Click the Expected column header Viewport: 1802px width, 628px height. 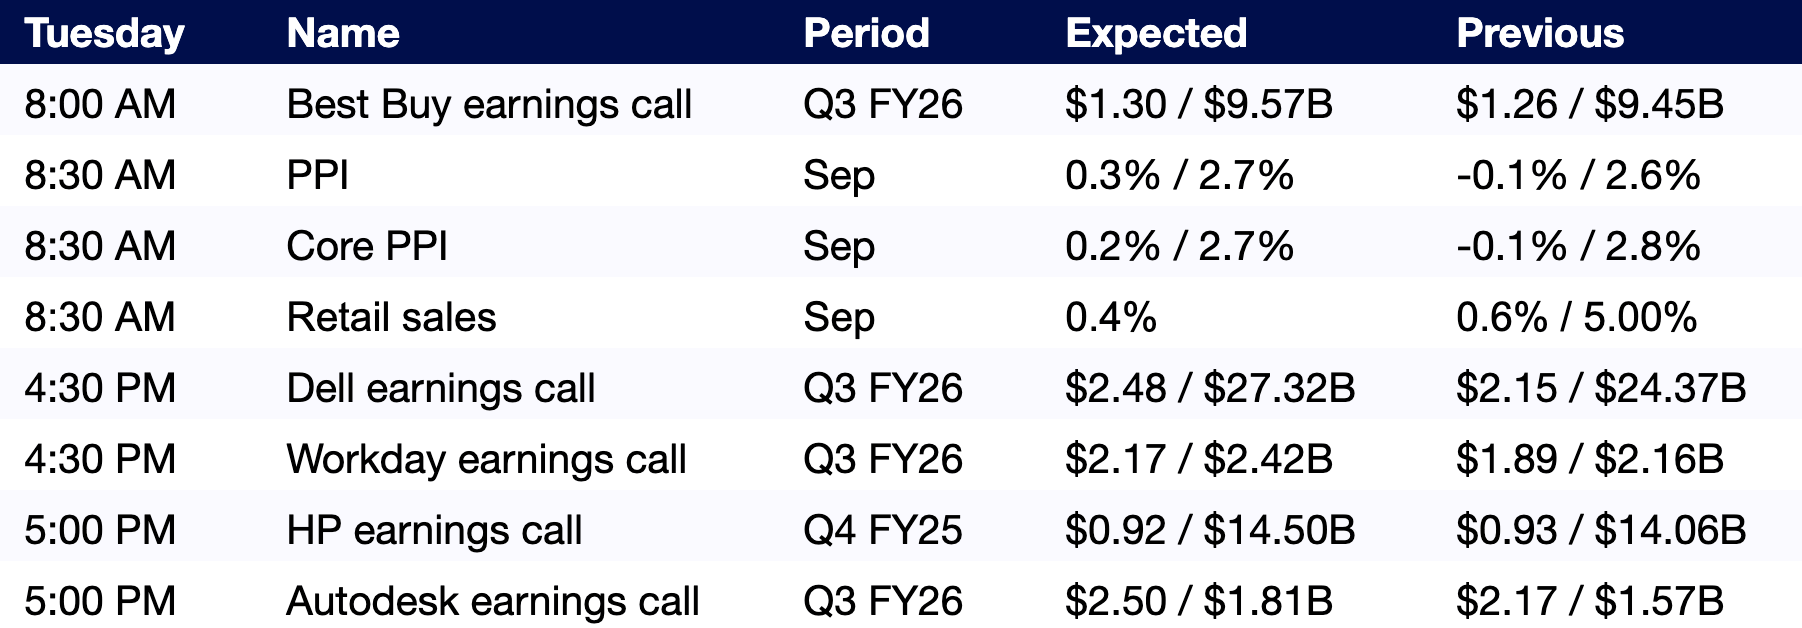[1156, 33]
